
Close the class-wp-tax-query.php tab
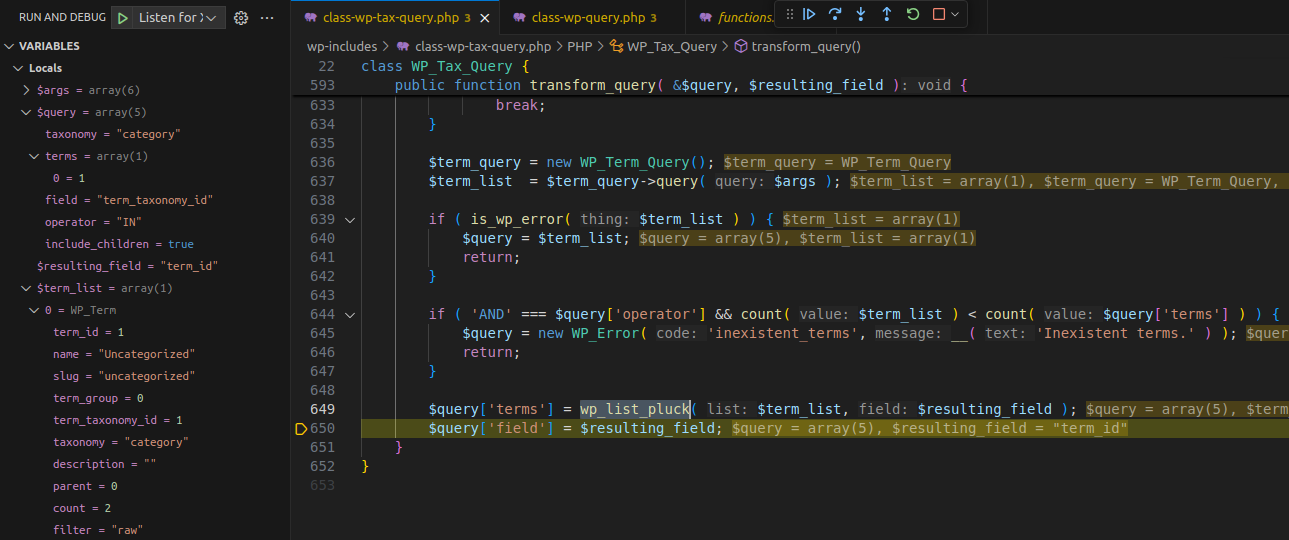tap(486, 18)
